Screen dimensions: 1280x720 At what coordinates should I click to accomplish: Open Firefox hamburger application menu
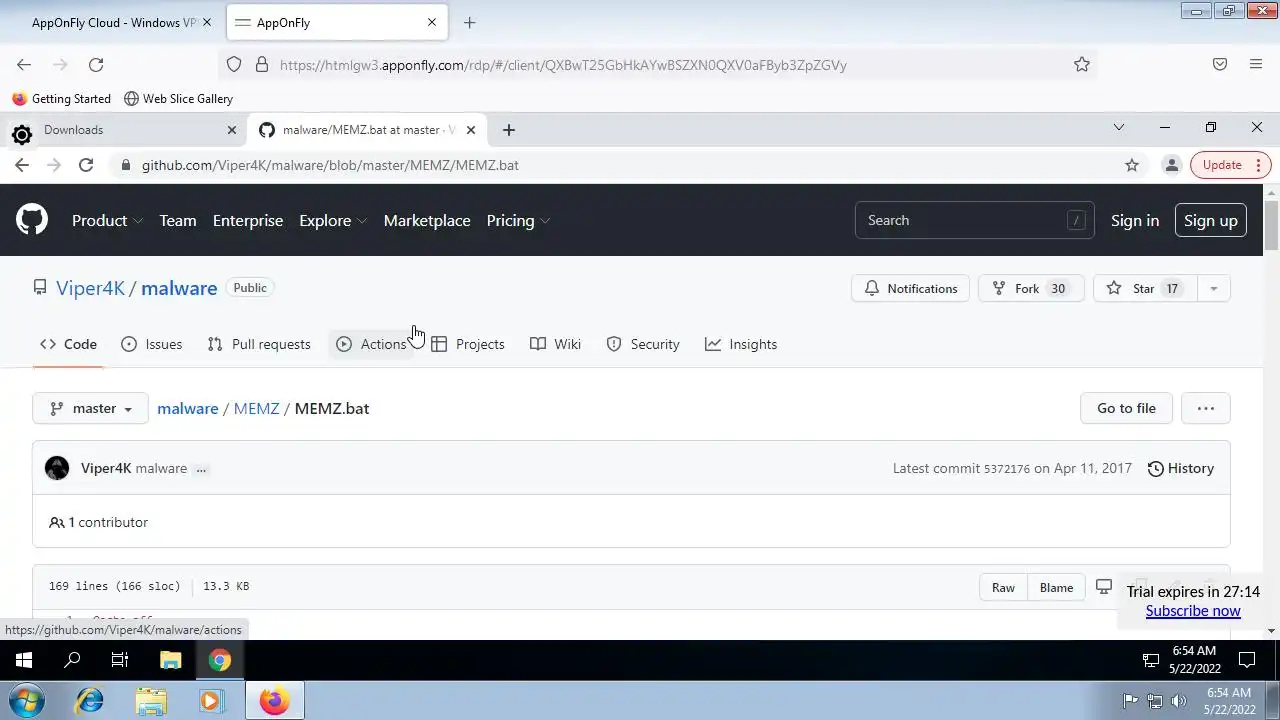[1256, 65]
